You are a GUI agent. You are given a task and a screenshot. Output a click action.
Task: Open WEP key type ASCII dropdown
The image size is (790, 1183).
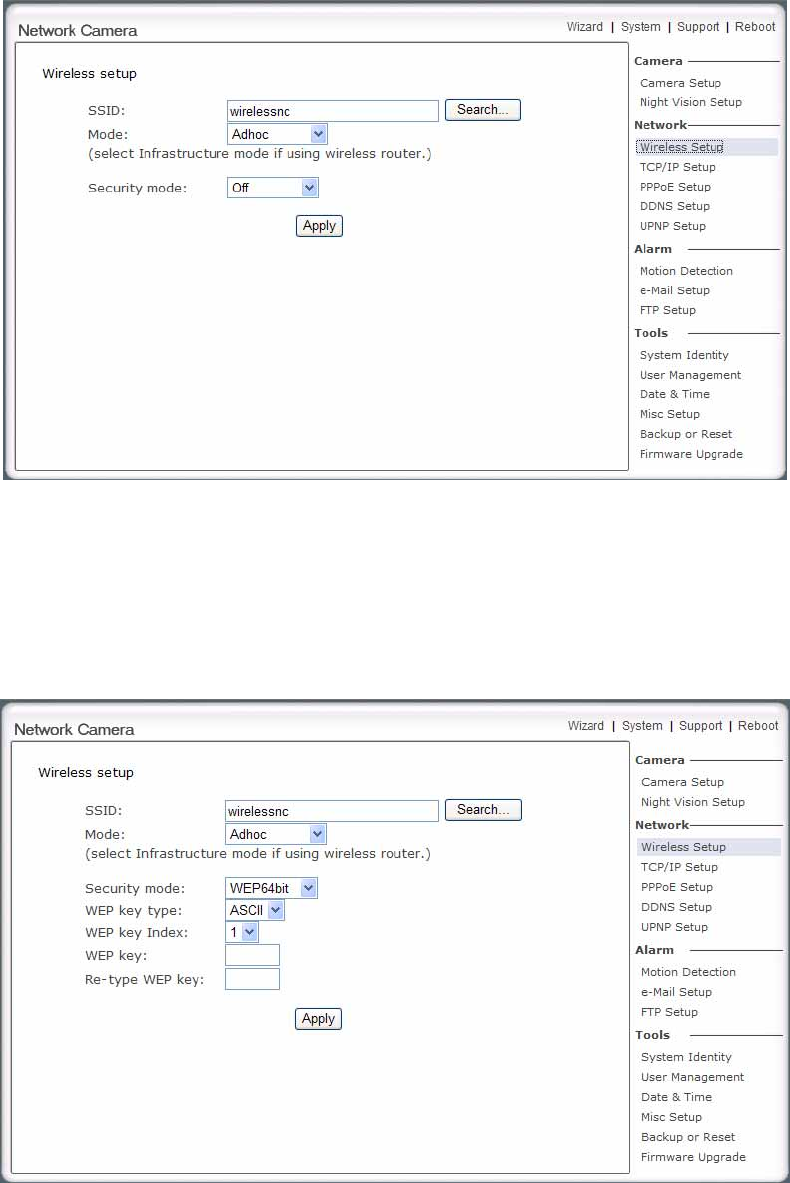pyautogui.click(x=255, y=910)
